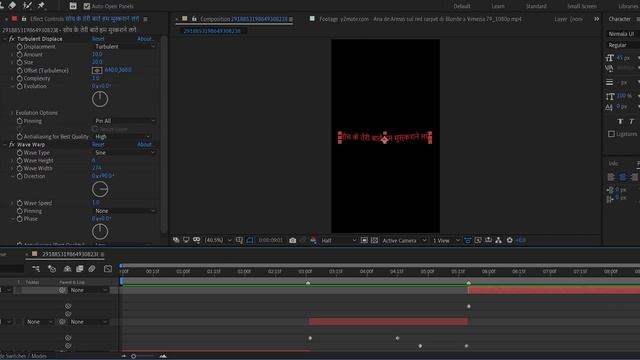The image size is (640, 360).
Task: Open Antialiasing for Best Quality dropdown
Action: (x=122, y=137)
